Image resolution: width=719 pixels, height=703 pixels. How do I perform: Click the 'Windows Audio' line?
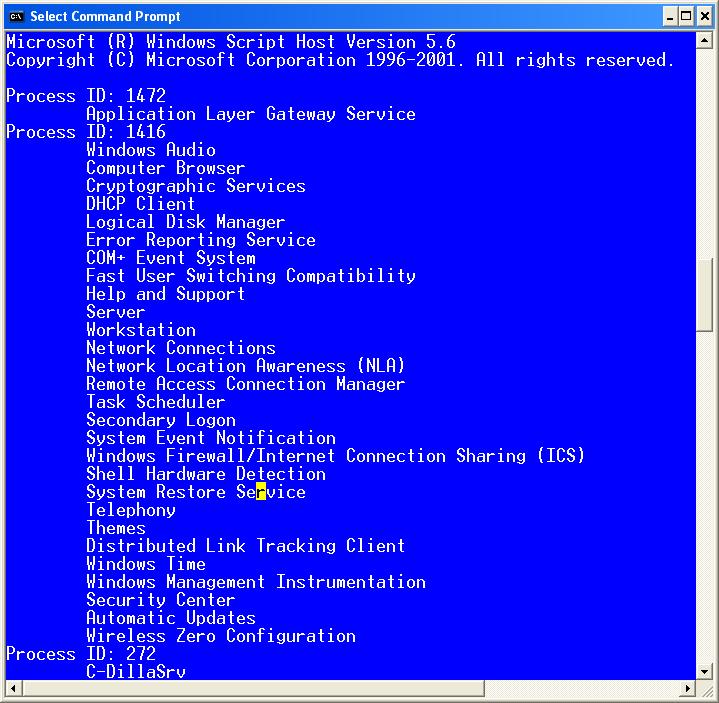[151, 150]
